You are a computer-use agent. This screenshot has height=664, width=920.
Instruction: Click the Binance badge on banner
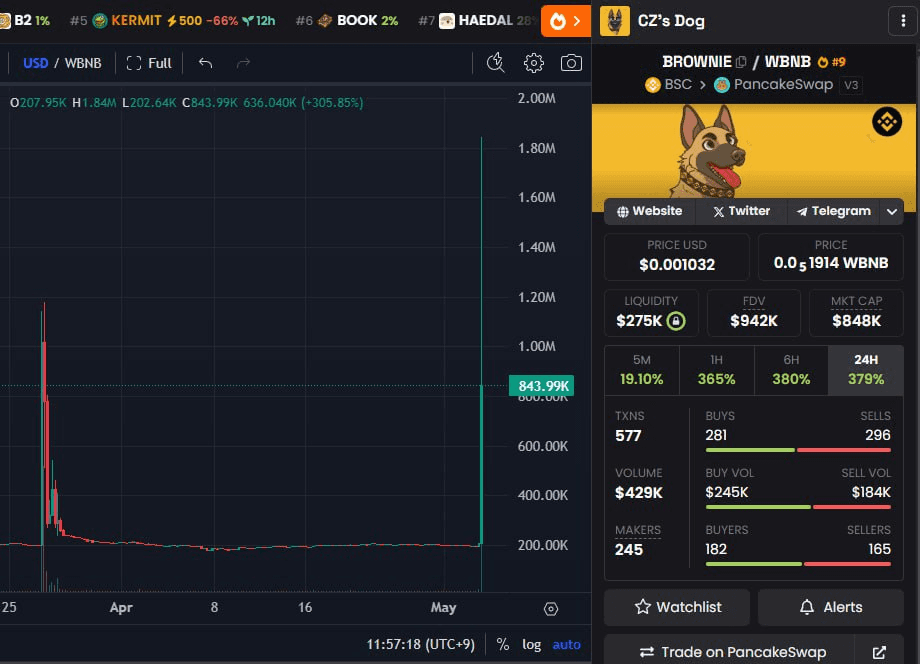887,121
